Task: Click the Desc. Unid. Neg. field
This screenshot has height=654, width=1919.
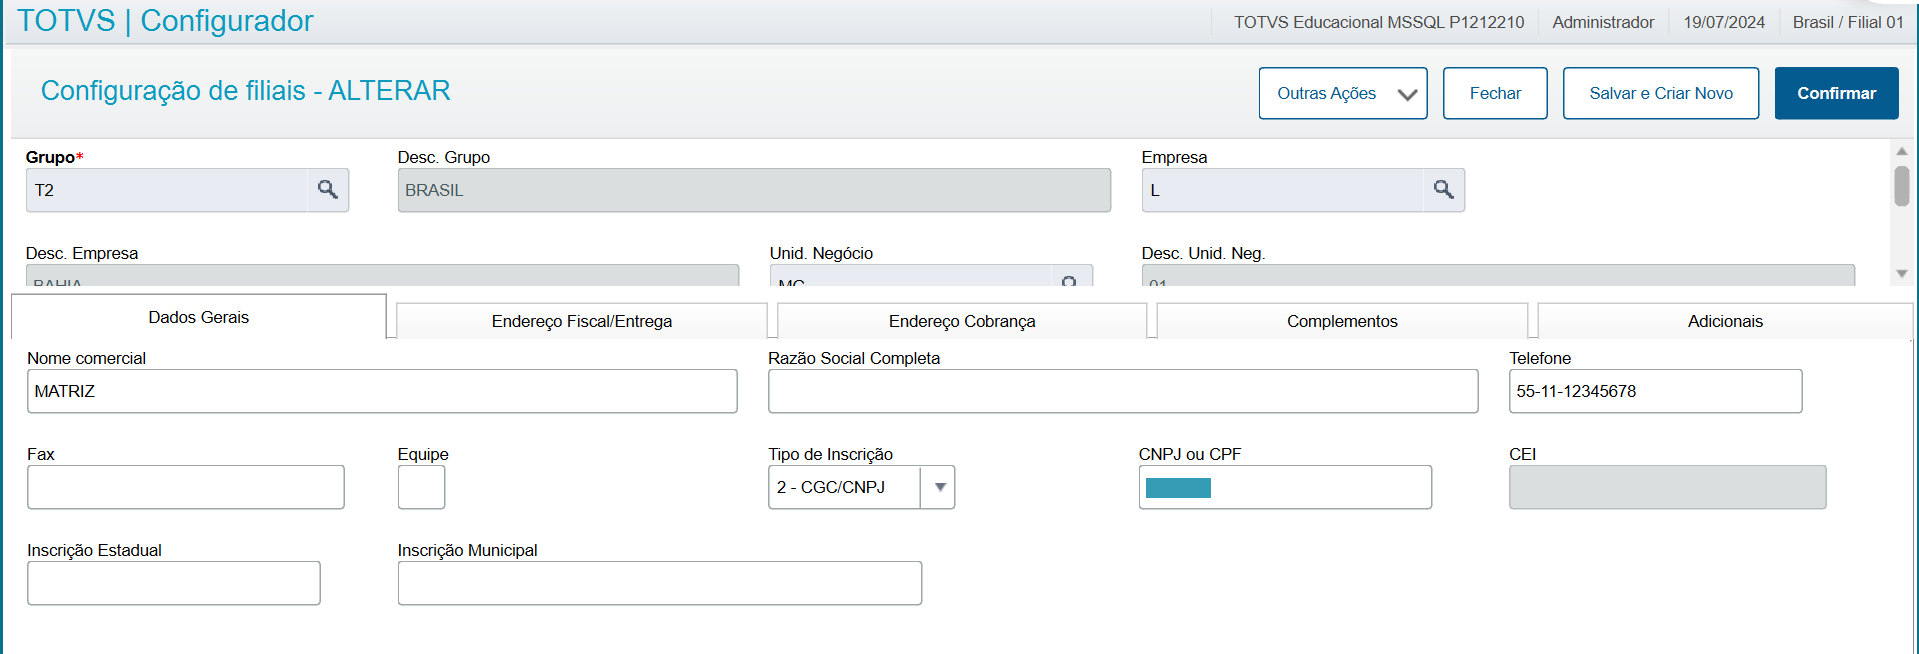Action: coord(1498,276)
